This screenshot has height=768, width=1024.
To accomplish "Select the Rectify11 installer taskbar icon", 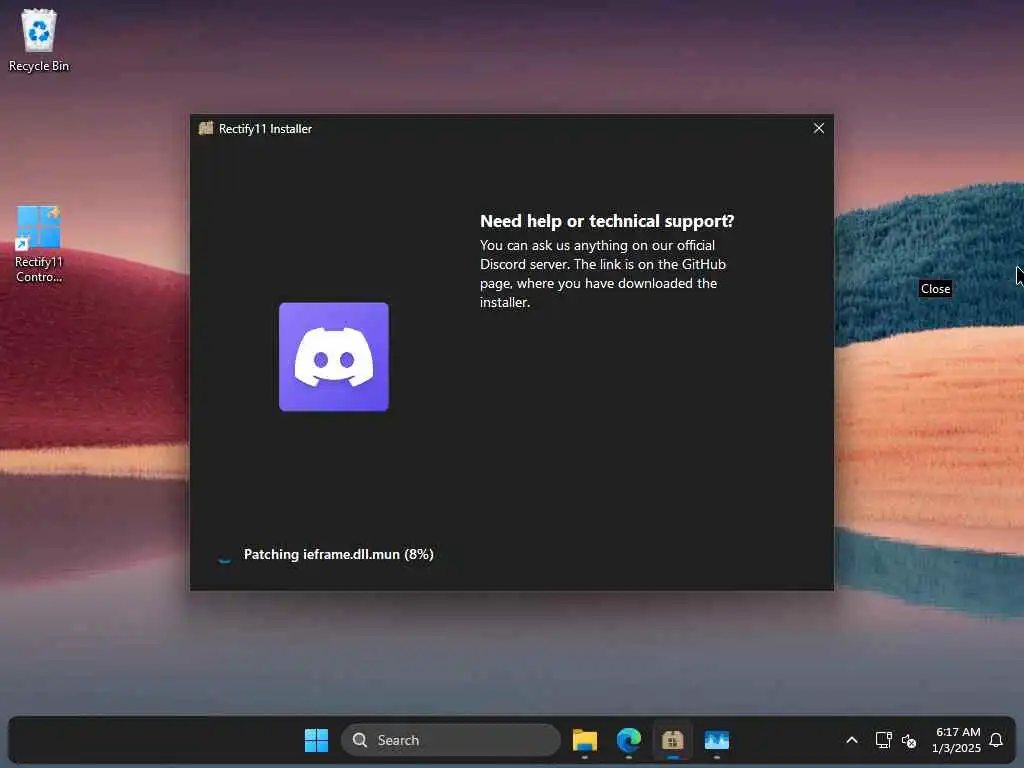I will (673, 740).
